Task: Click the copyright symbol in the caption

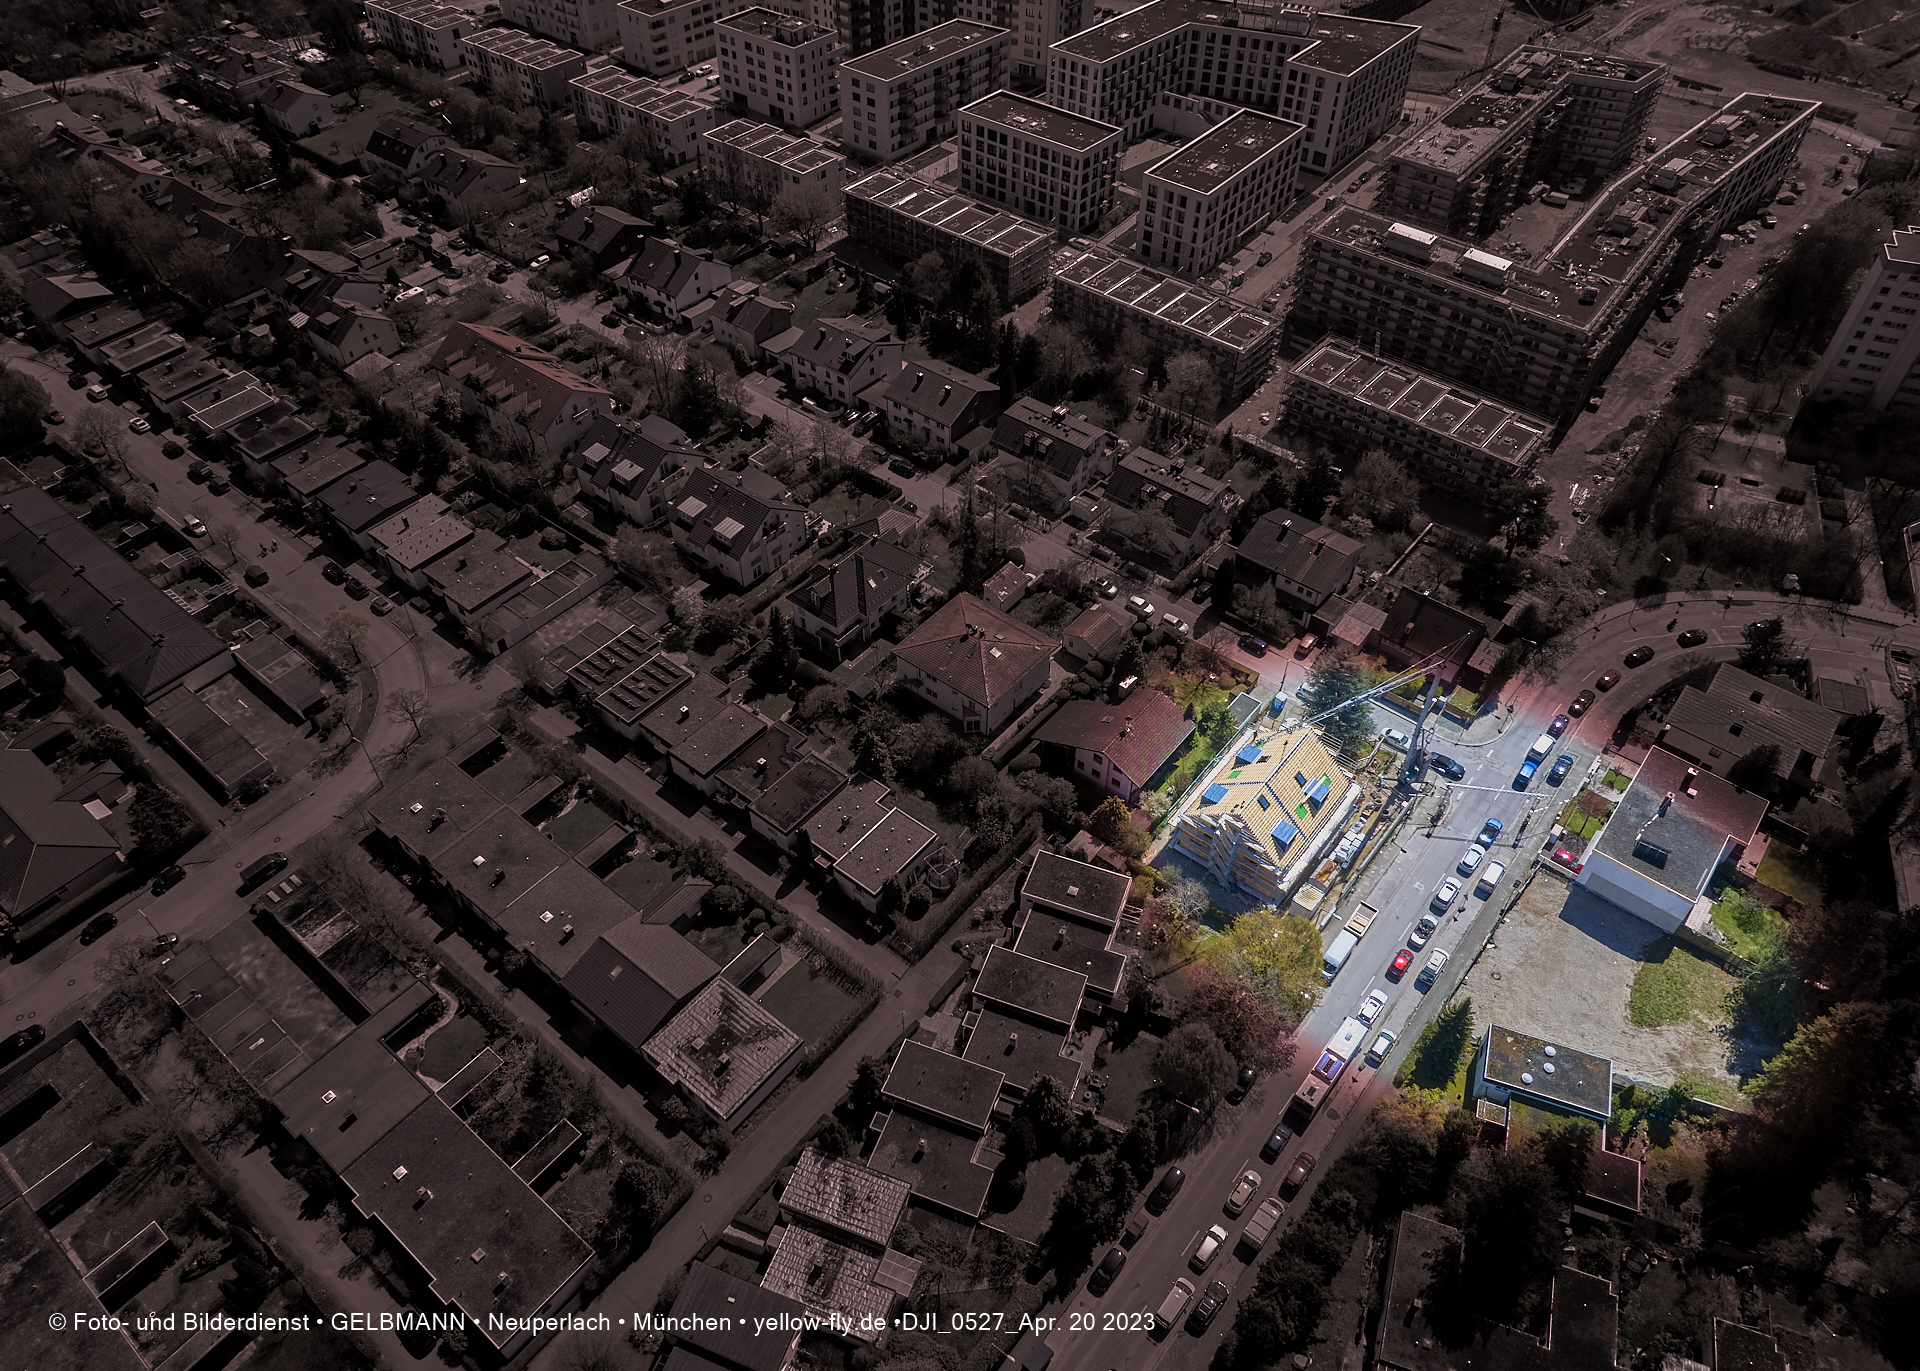Action: pos(55,1322)
